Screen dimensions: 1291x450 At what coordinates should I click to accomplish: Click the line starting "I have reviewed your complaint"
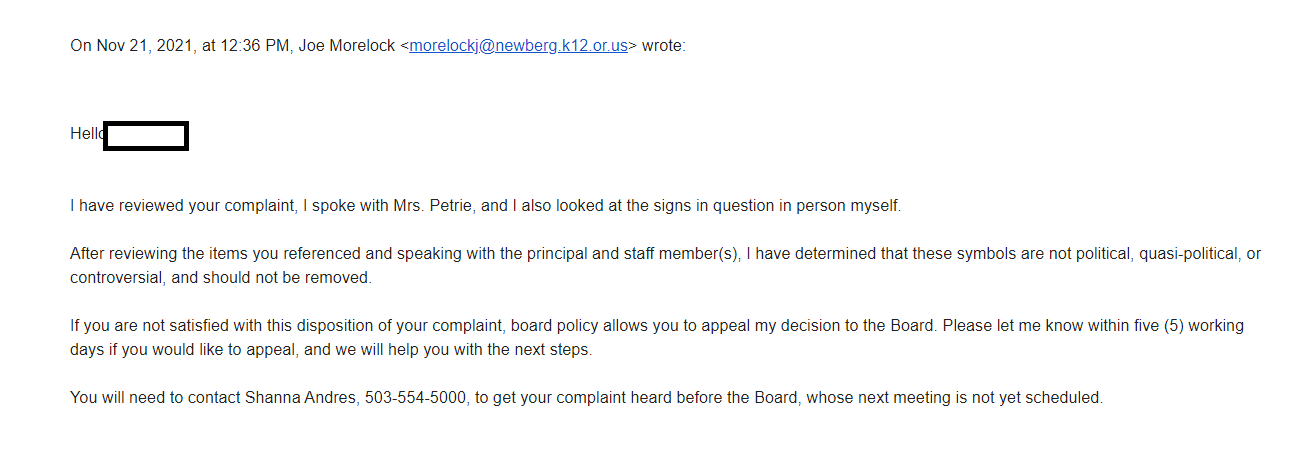pyautogui.click(x=486, y=206)
